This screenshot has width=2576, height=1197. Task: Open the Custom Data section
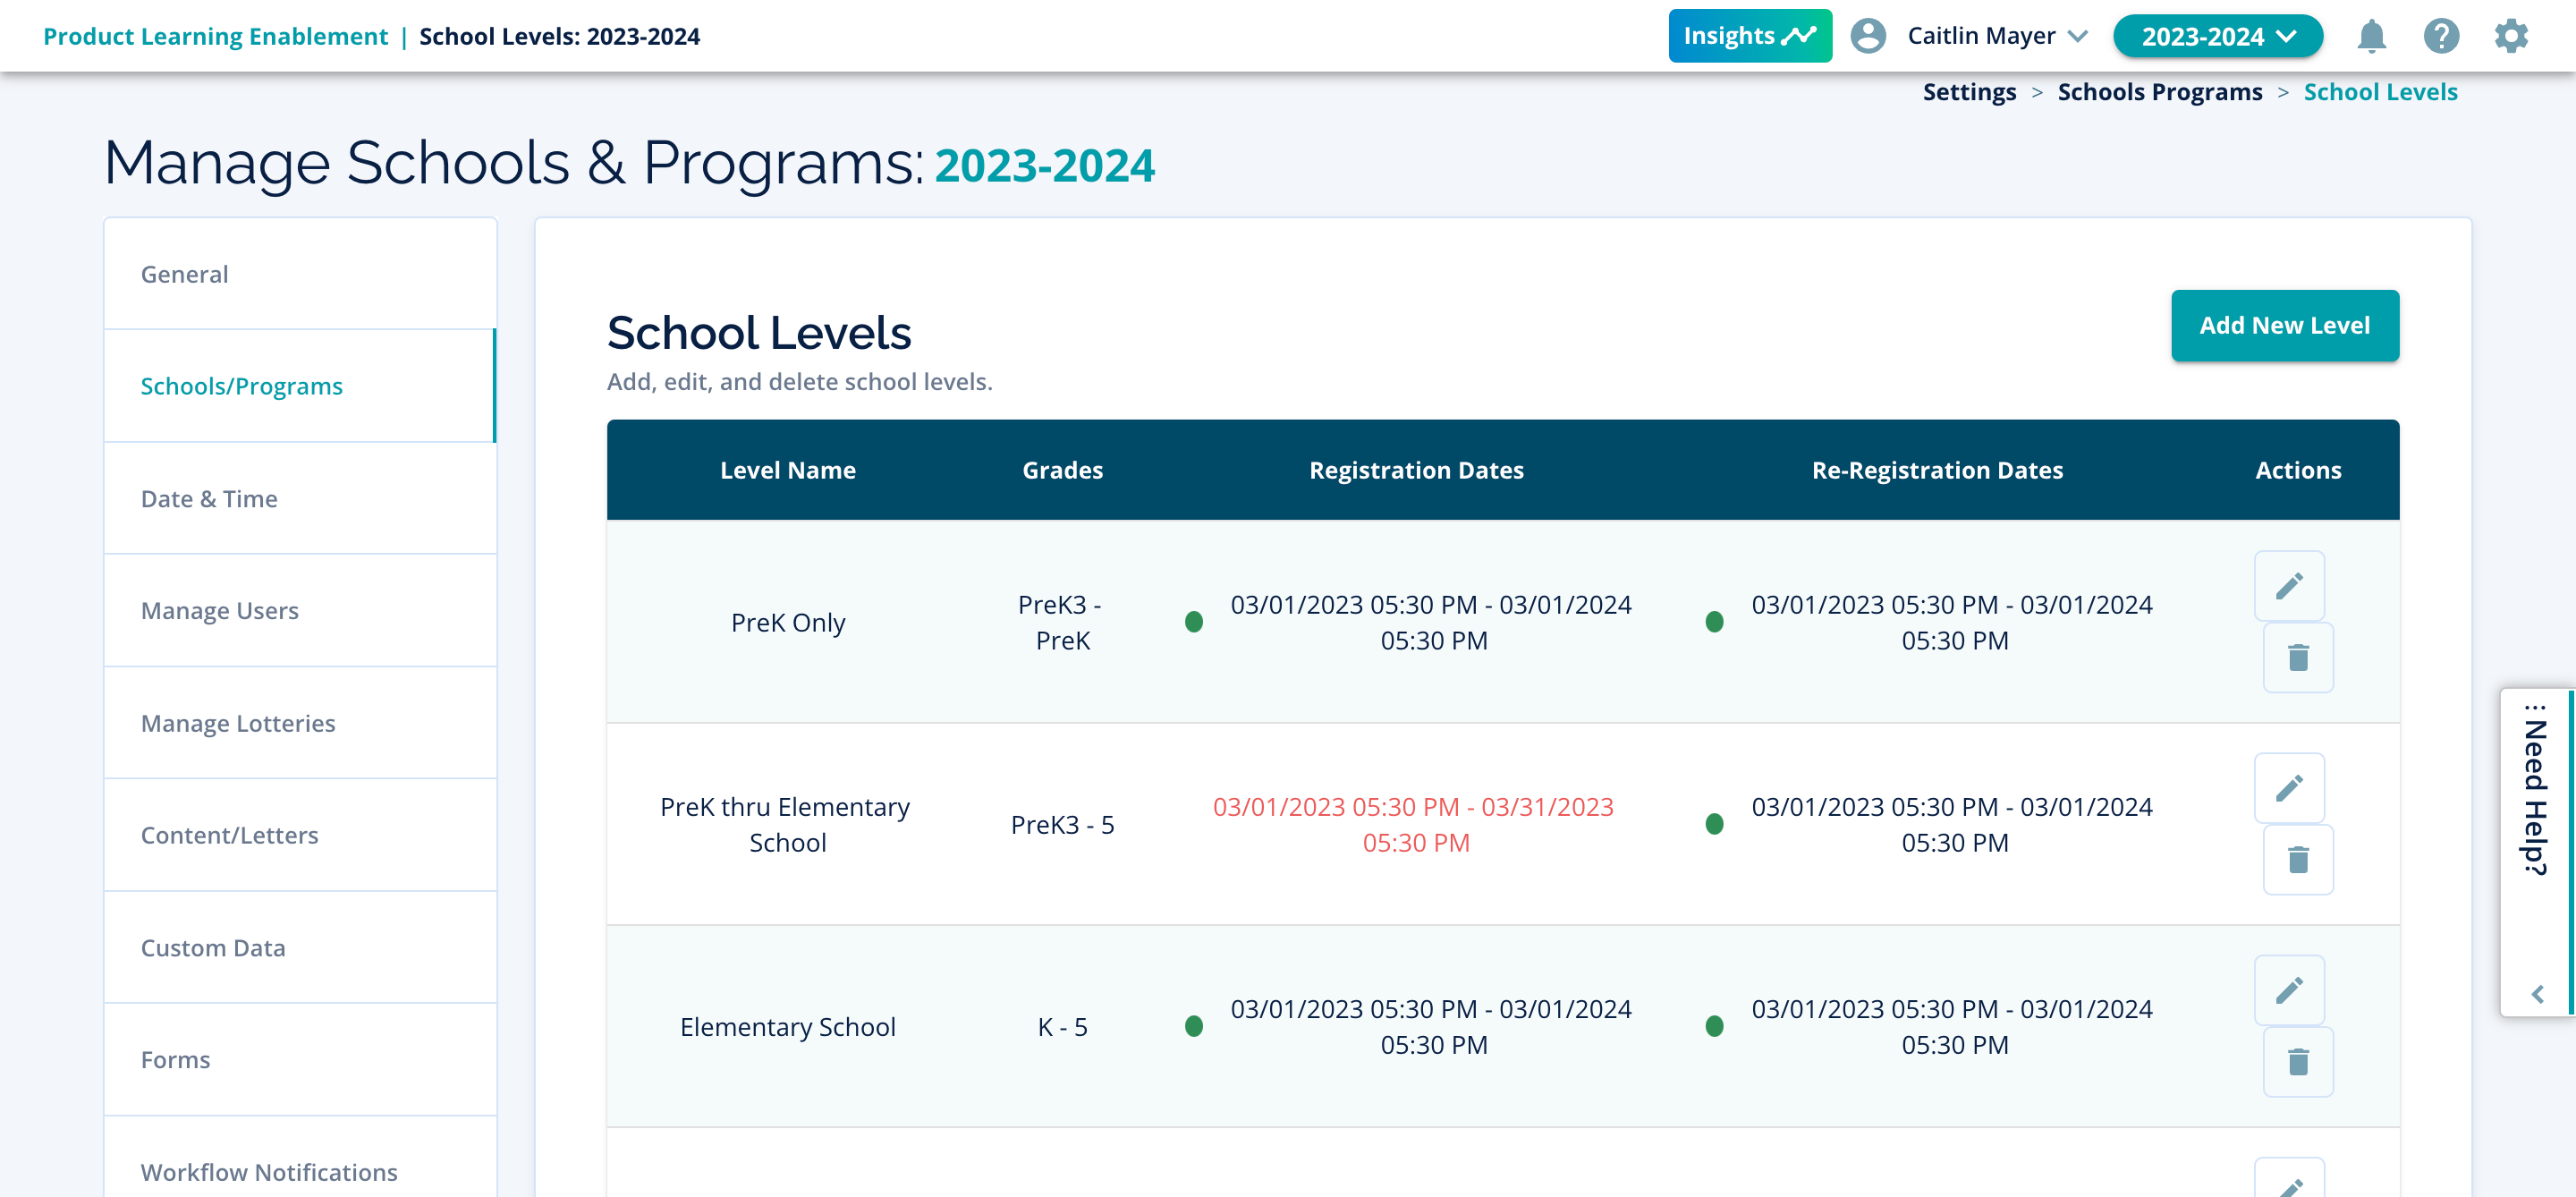213,948
